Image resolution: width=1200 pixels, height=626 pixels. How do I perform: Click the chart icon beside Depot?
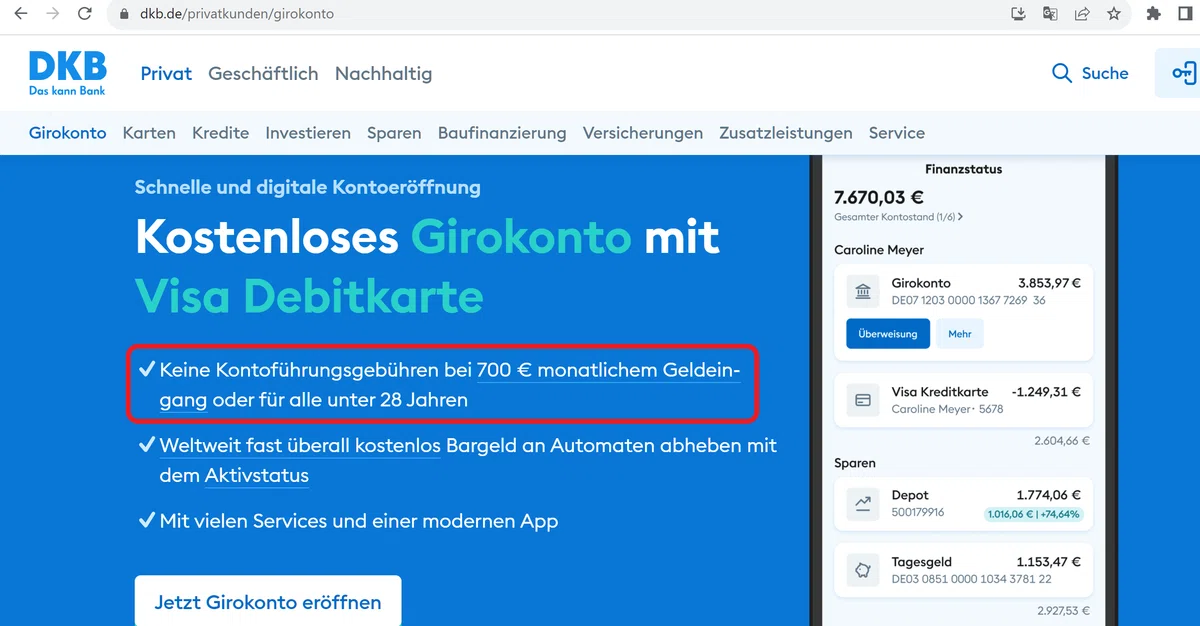pyautogui.click(x=862, y=504)
